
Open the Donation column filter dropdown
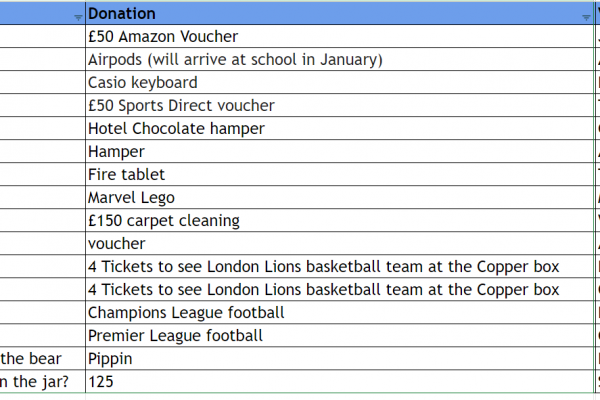pos(586,17)
